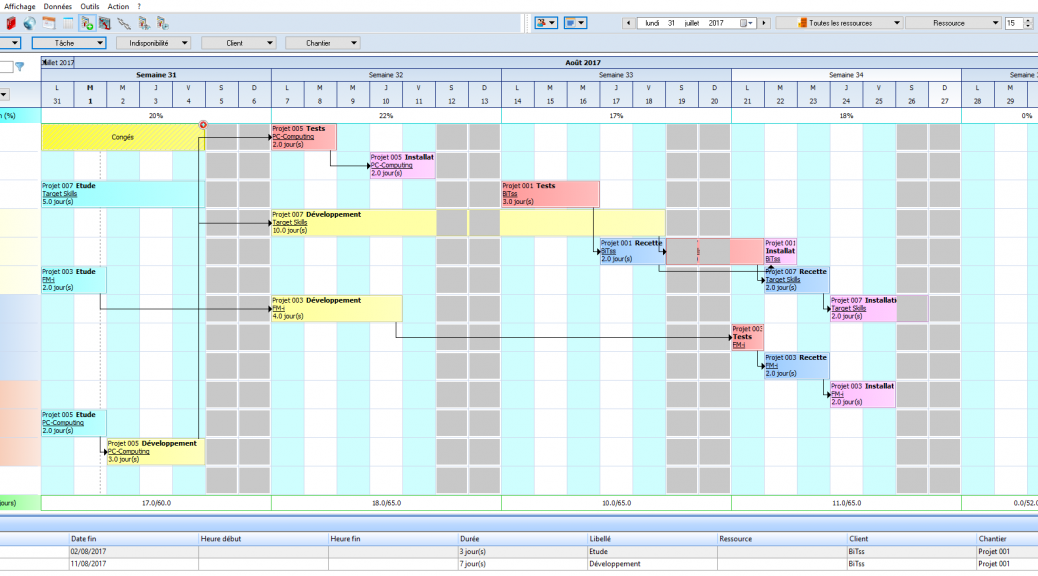Image resolution: width=1038 pixels, height=576 pixels.
Task: Click the globe toolbar icon
Action: coord(29,23)
